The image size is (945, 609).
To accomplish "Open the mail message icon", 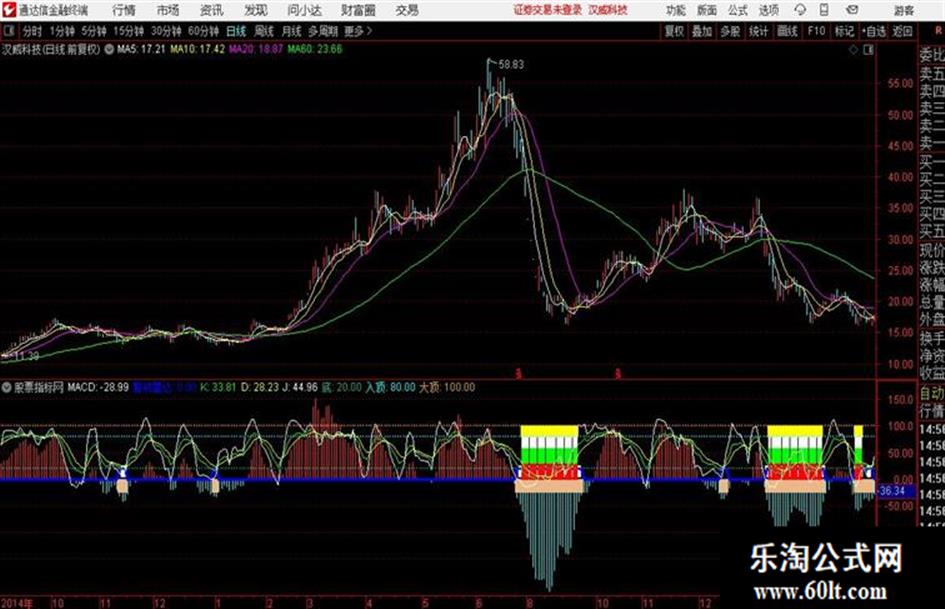I will pyautogui.click(x=852, y=10).
